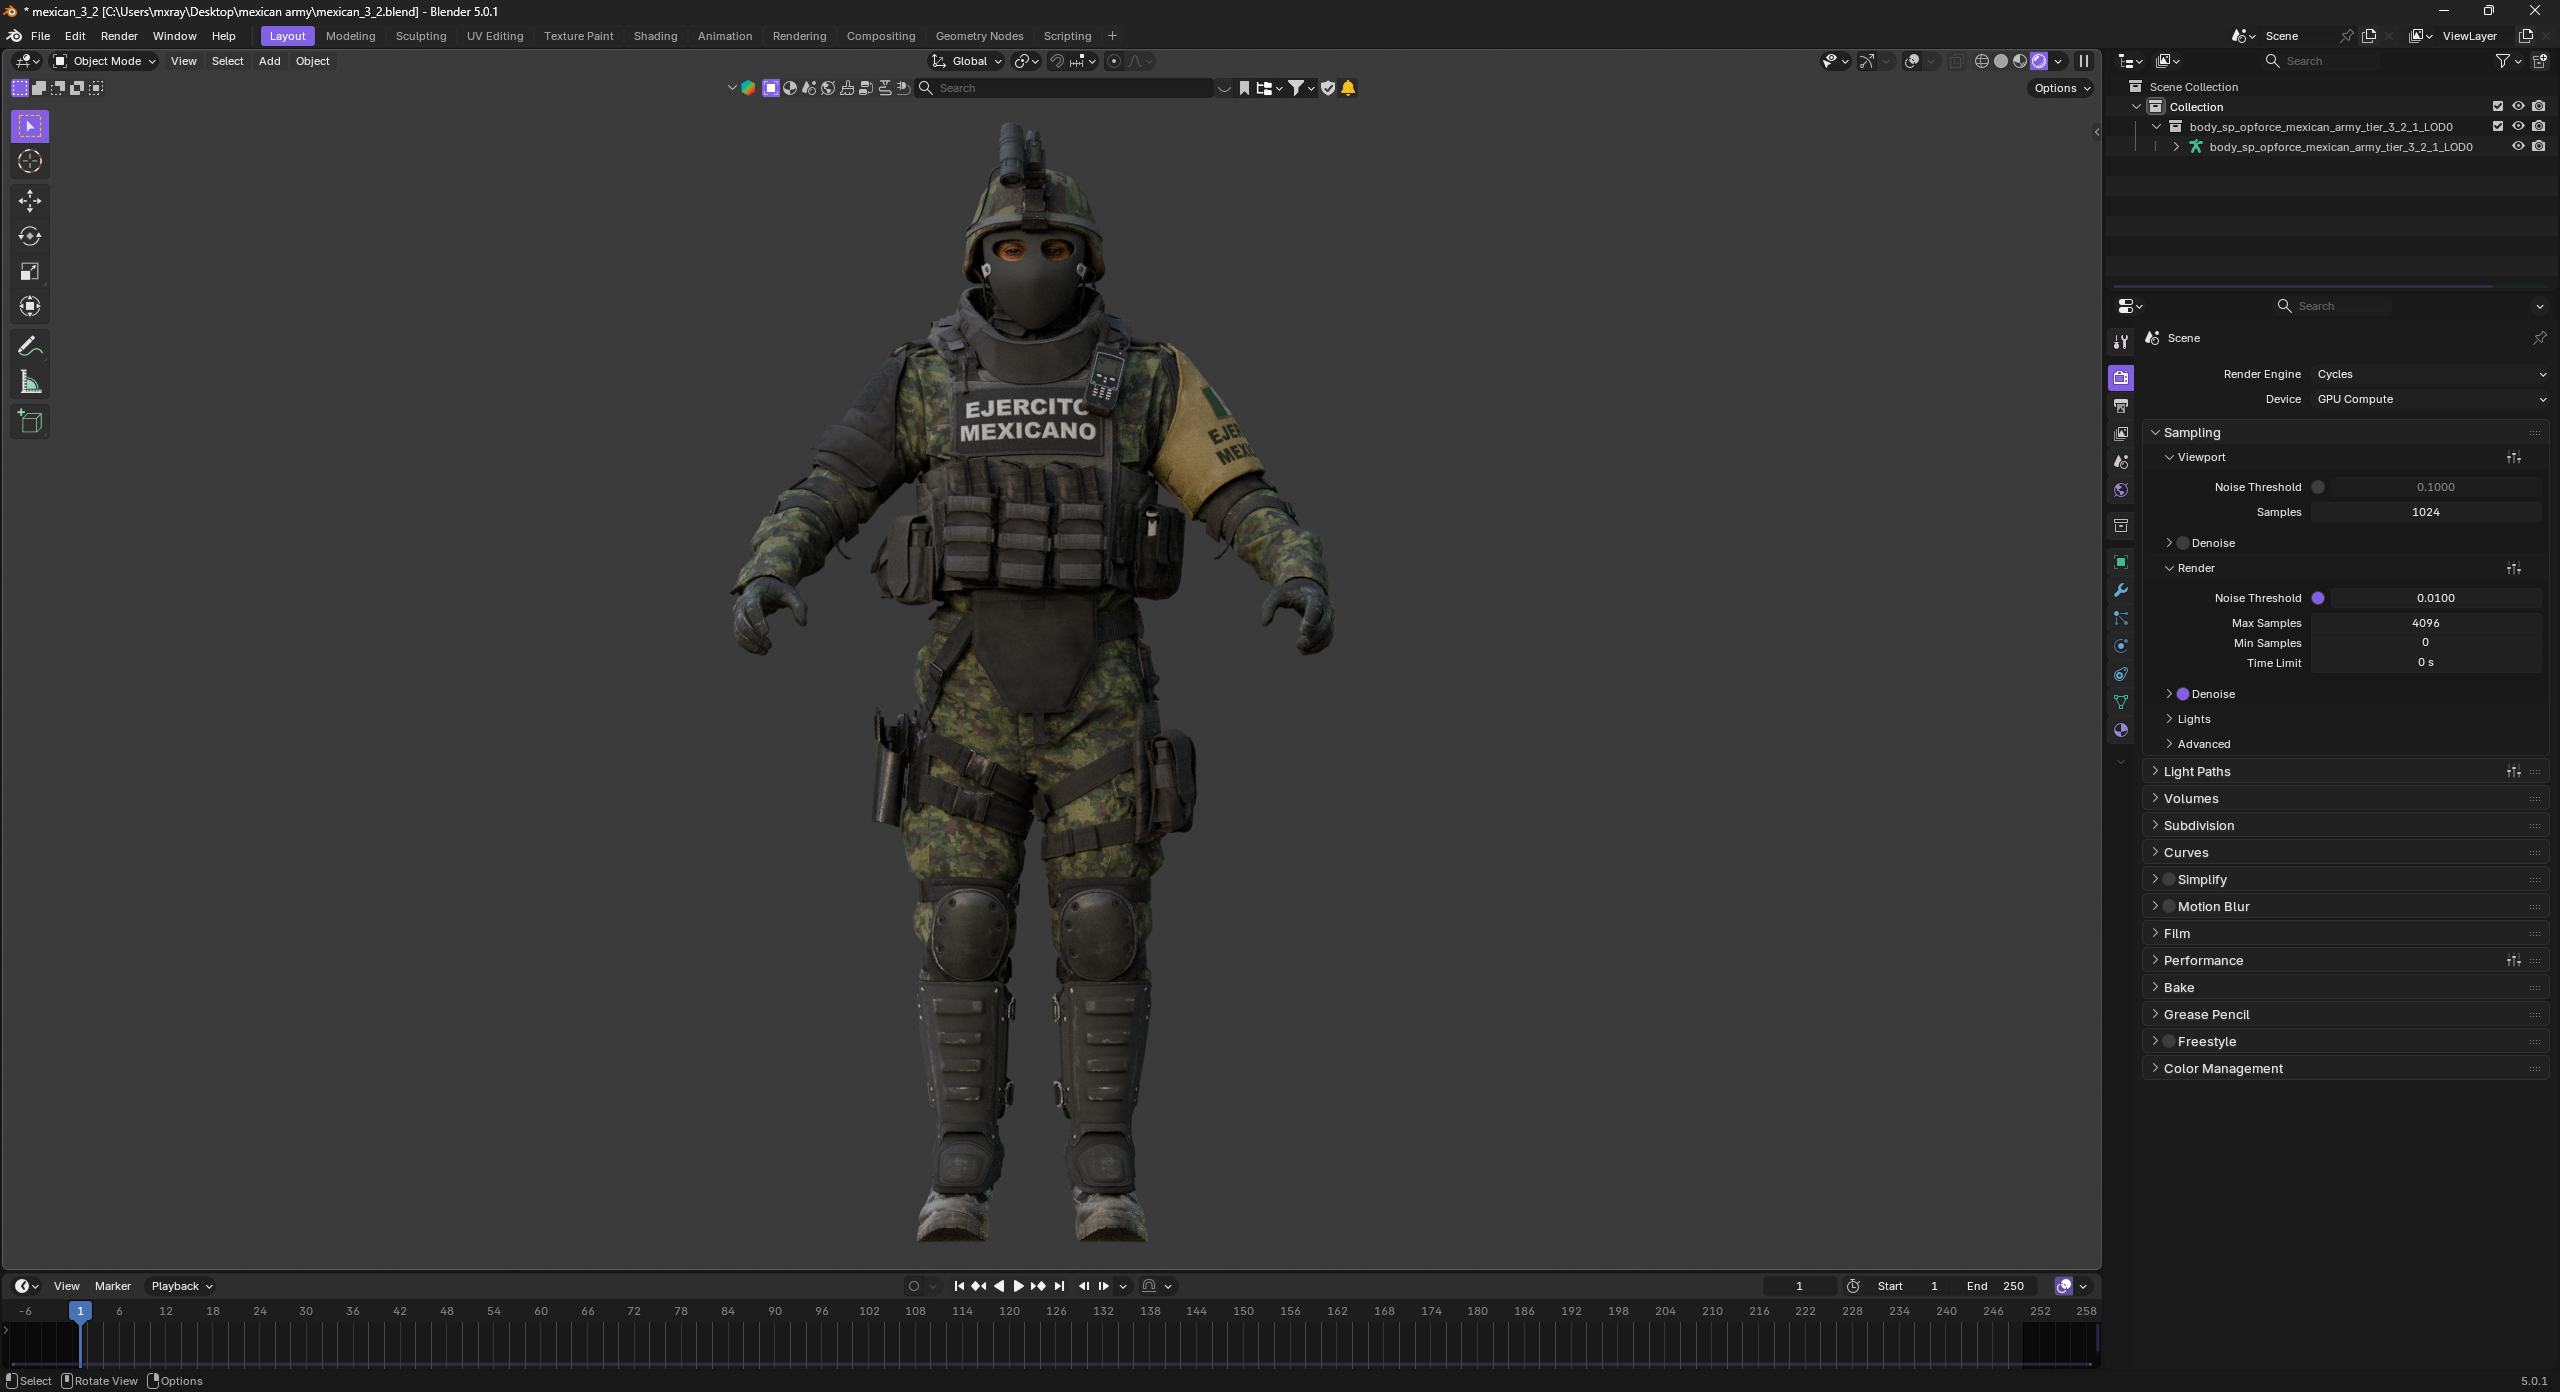Open the Tool properties tab

pos(2121,342)
